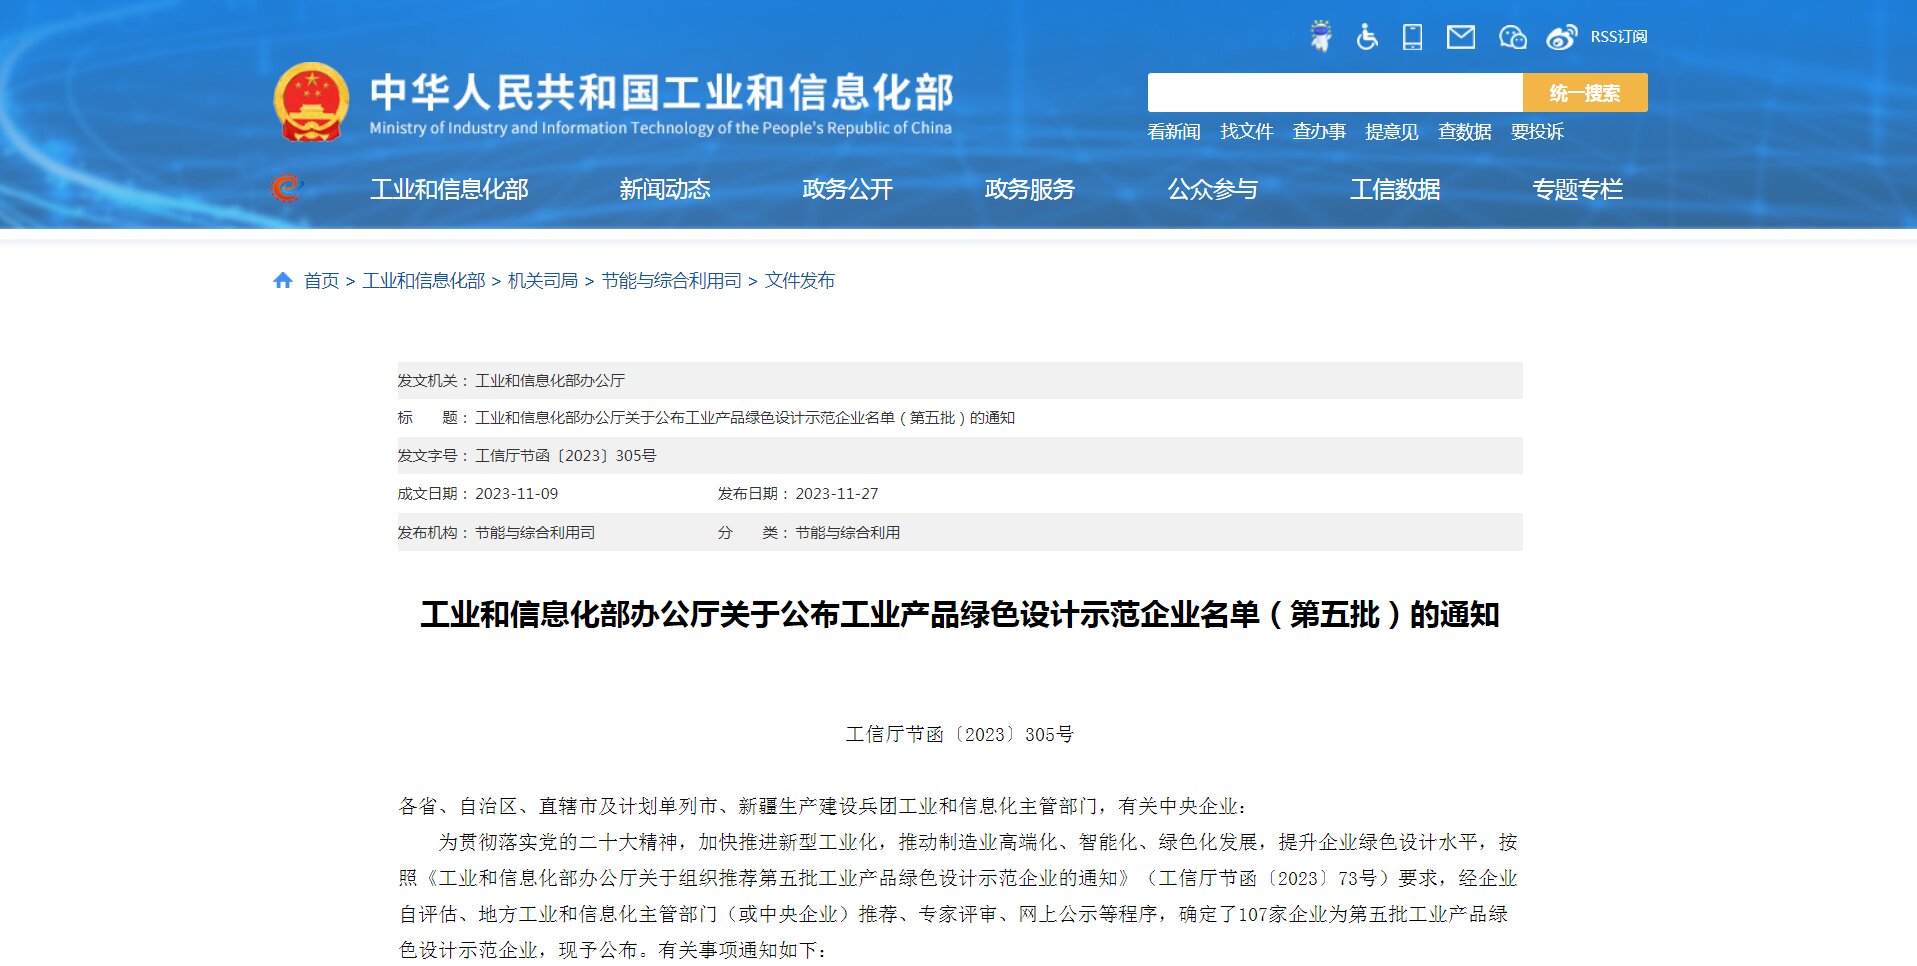Open the 政务公开 menu
The width and height of the screenshot is (1917, 966).
[847, 189]
